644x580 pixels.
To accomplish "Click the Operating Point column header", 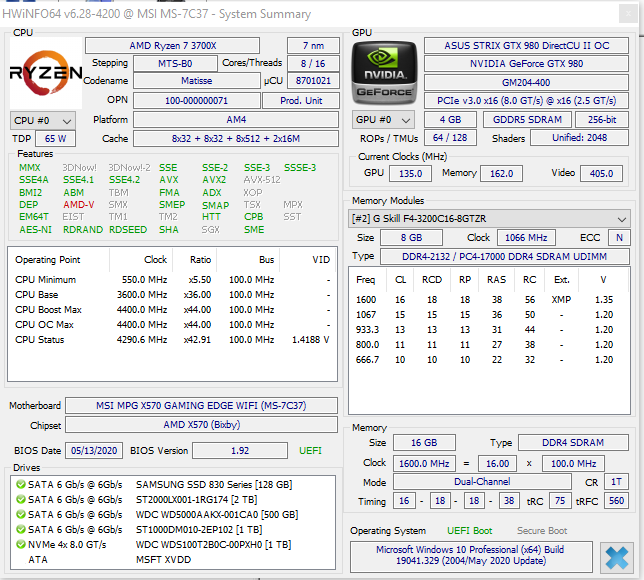I will [x=48, y=260].
